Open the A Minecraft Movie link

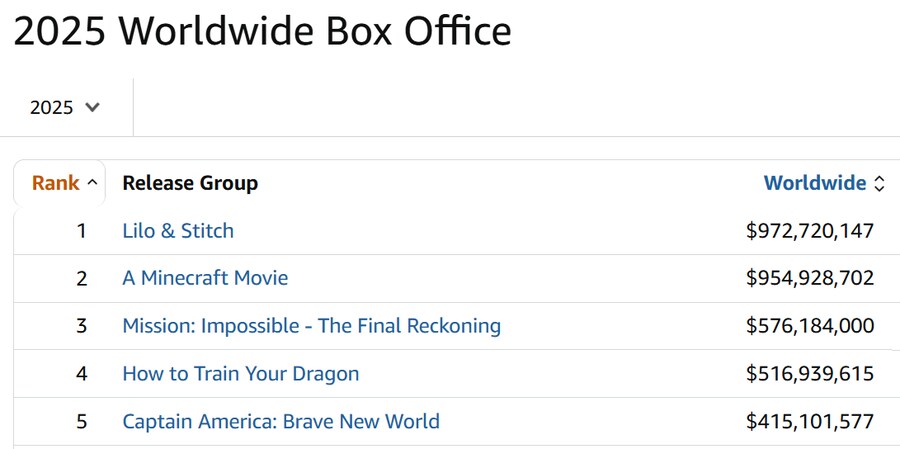[205, 278]
